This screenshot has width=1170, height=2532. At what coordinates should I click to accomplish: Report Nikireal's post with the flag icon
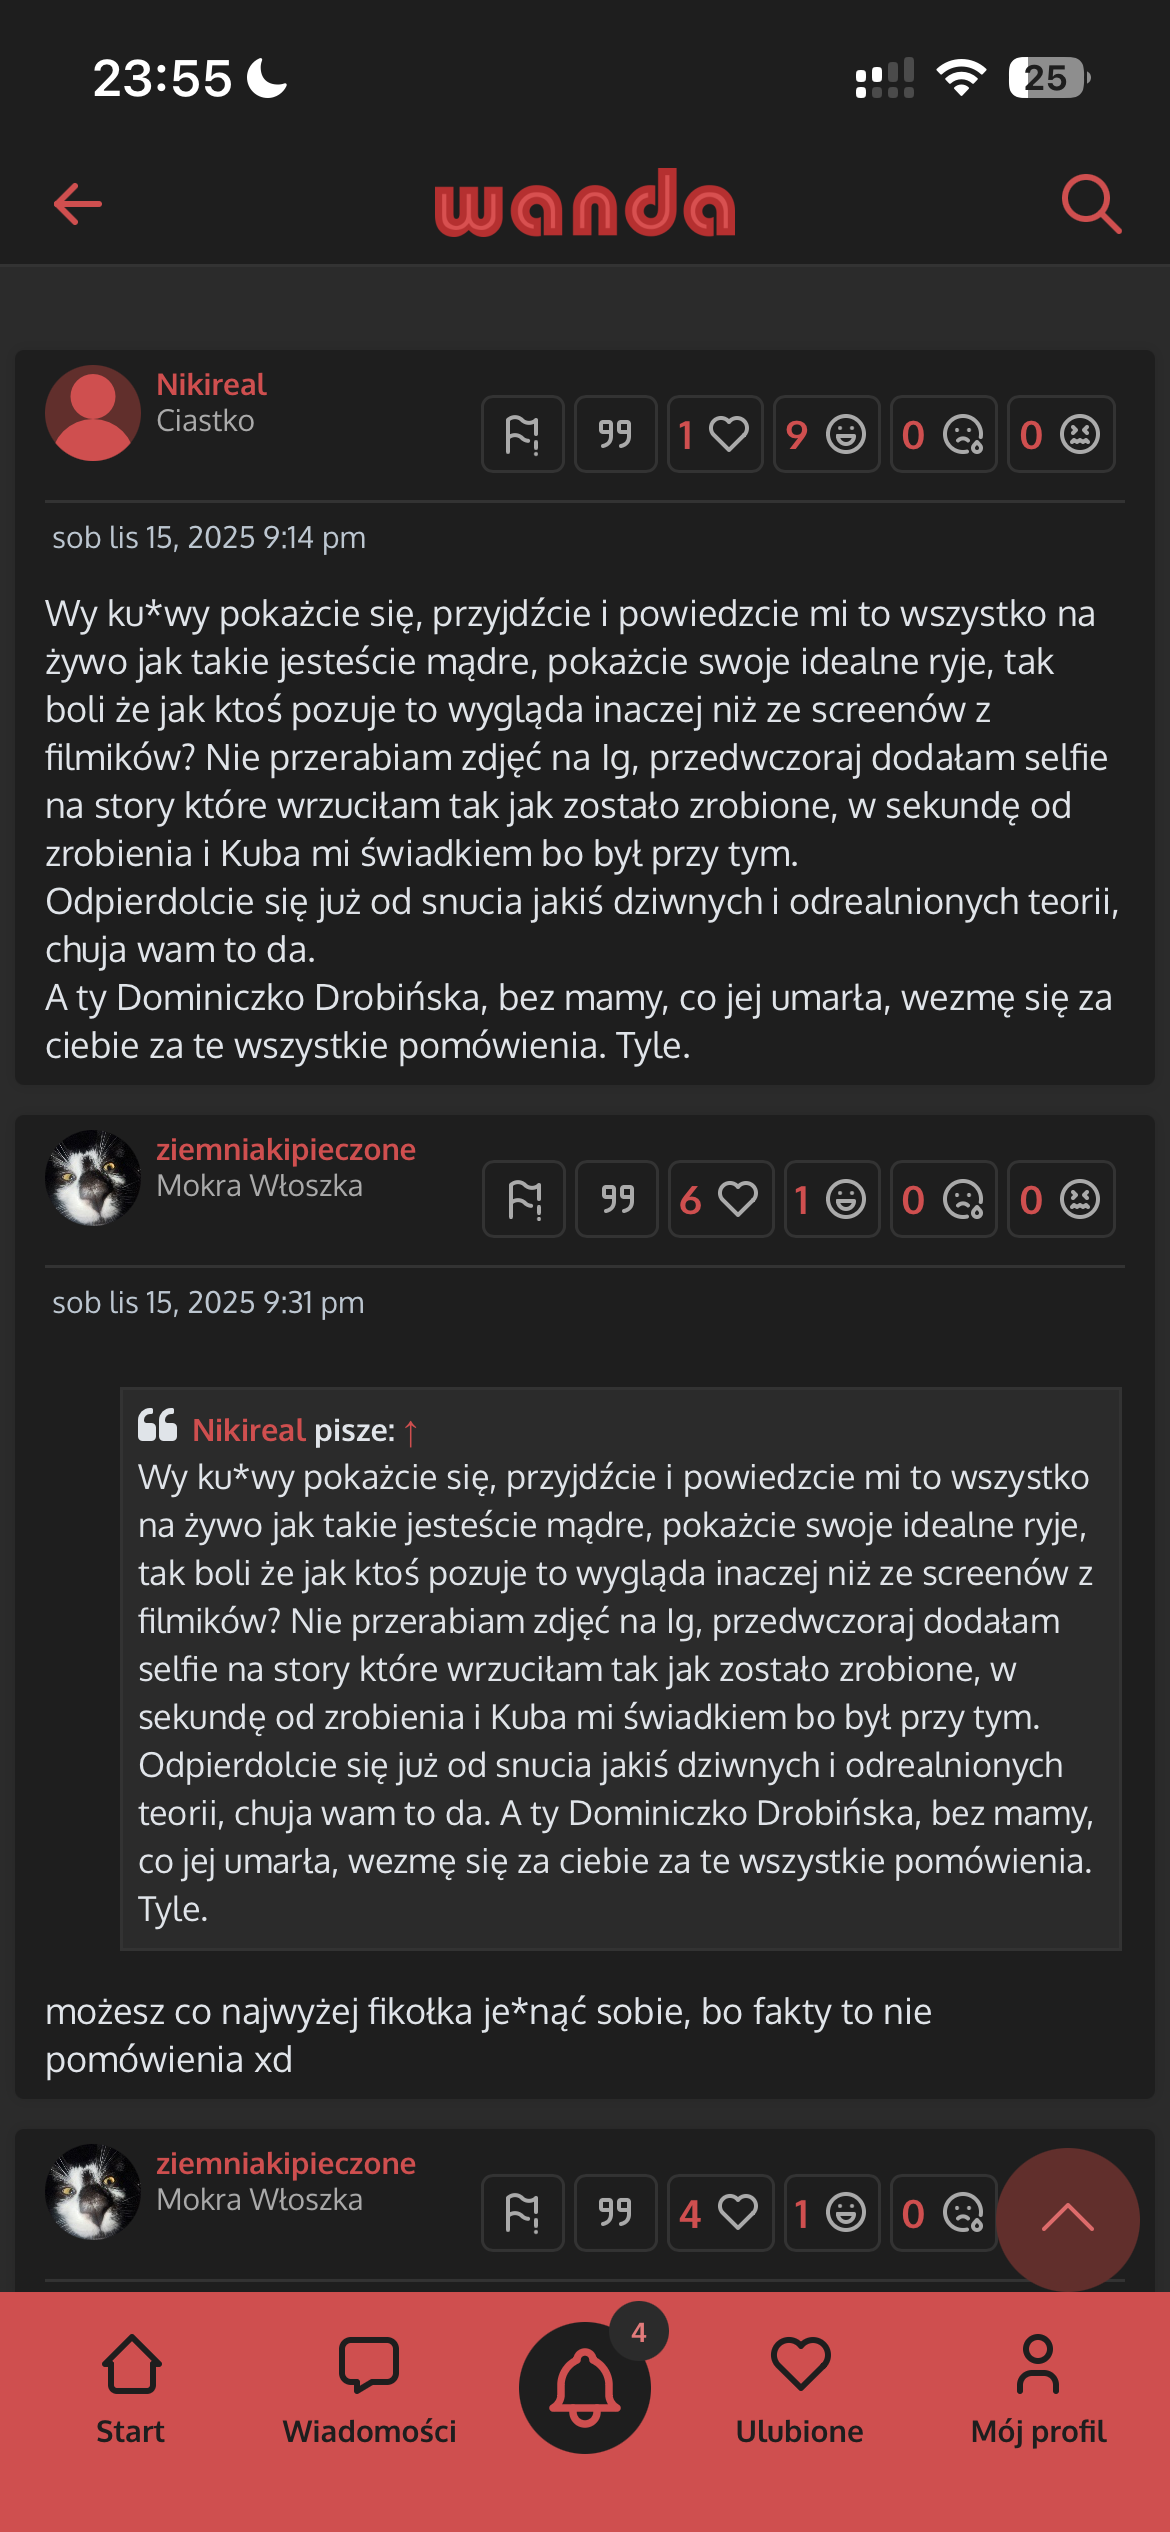523,434
